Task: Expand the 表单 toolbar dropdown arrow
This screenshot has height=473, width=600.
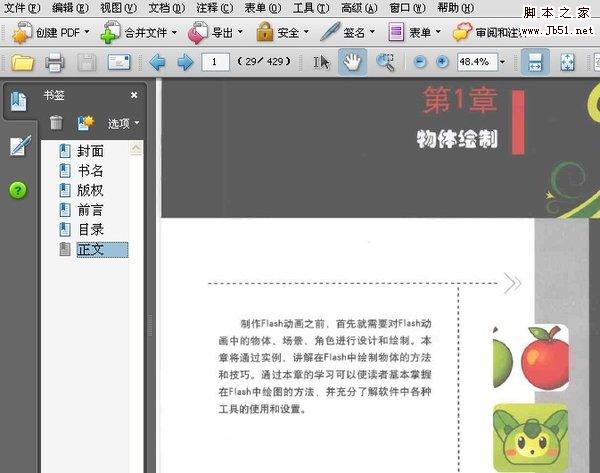Action: tap(438, 32)
